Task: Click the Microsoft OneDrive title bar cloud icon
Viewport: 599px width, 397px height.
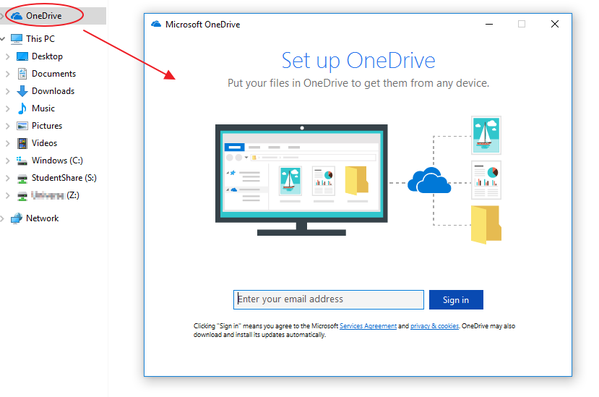Action: (156, 24)
